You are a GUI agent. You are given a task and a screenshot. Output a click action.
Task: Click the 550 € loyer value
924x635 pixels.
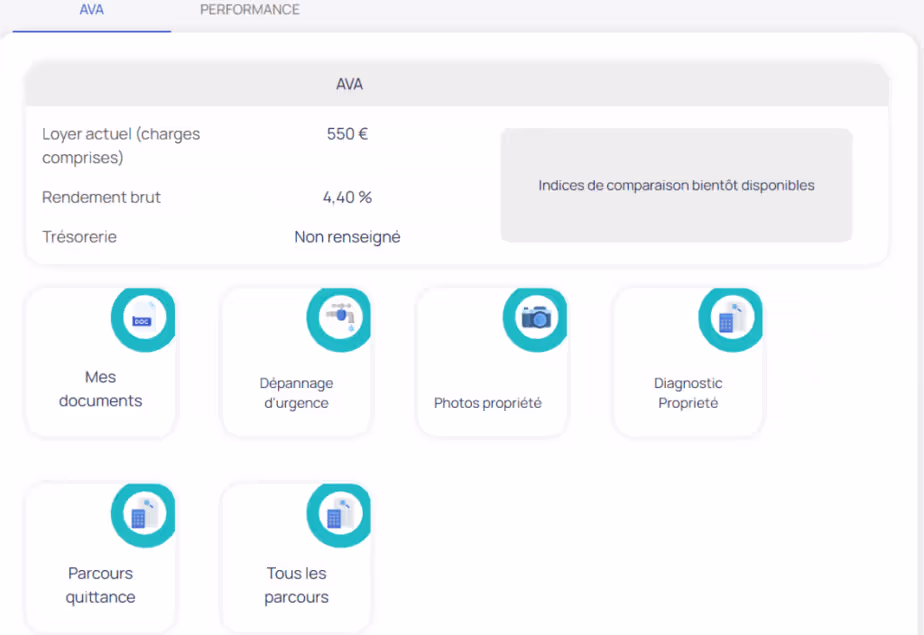coord(347,133)
